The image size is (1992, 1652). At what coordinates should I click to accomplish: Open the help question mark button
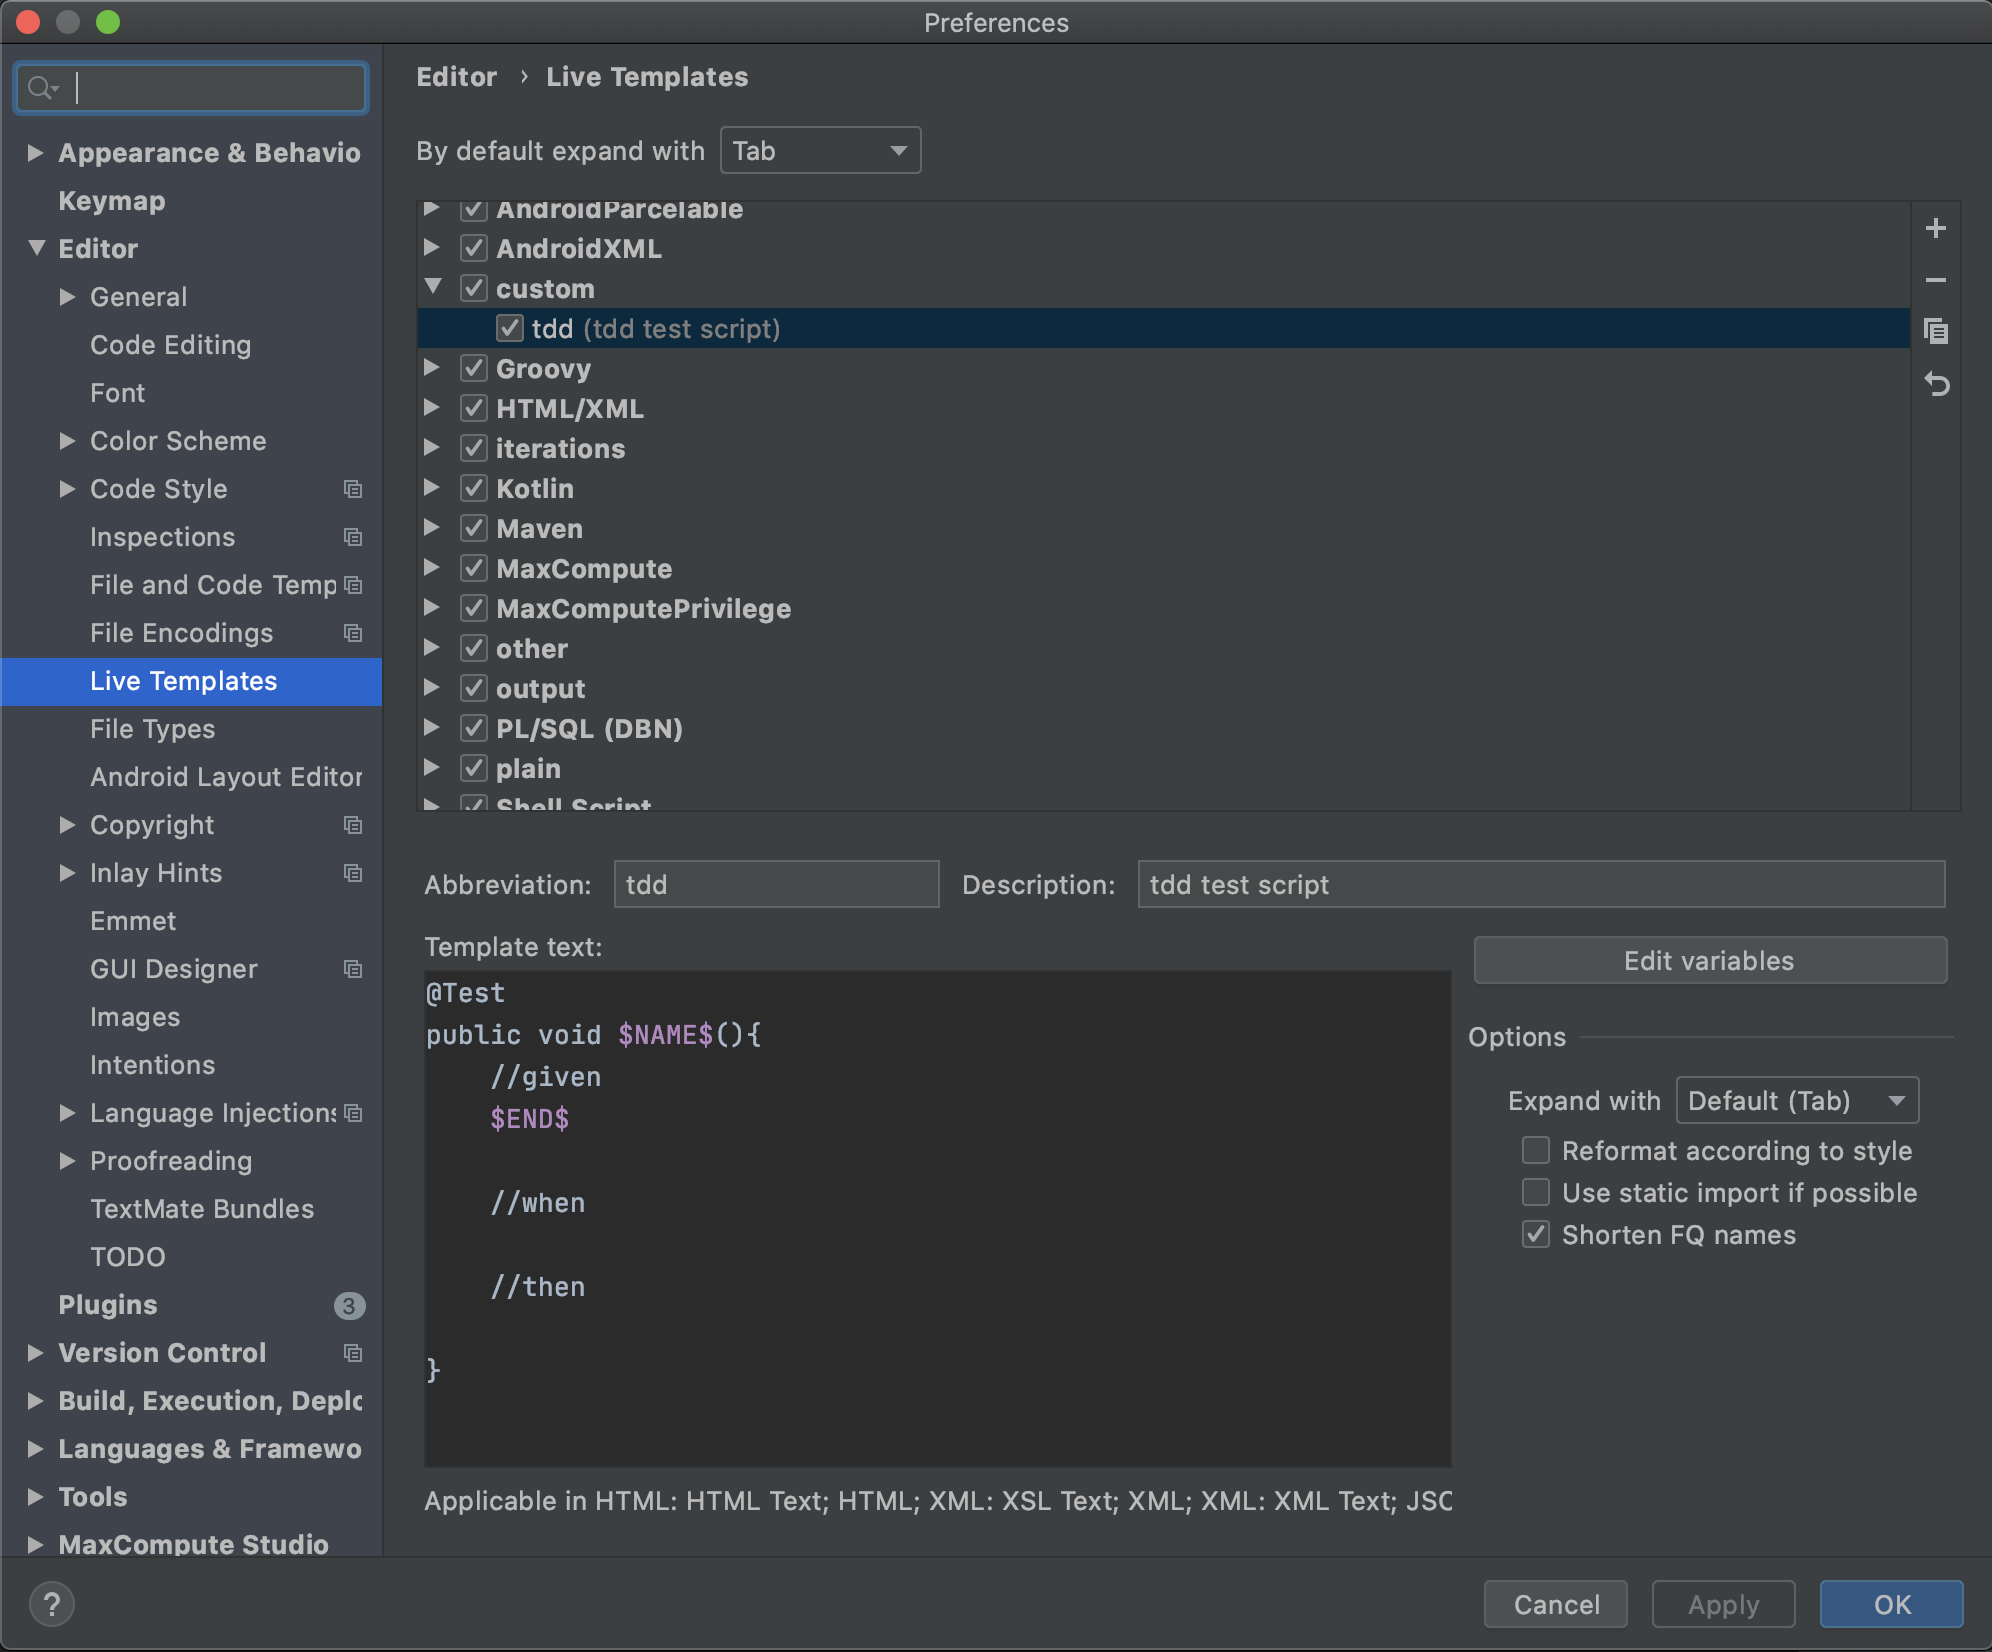tap(52, 1604)
